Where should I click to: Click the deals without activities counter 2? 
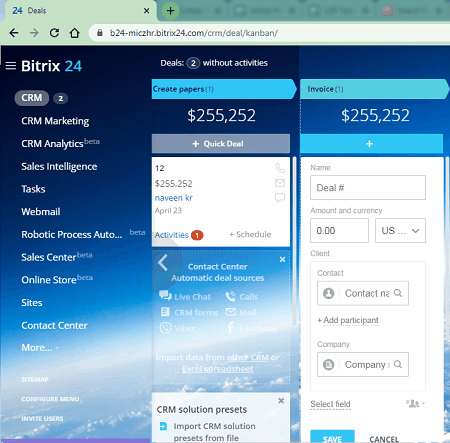point(193,63)
